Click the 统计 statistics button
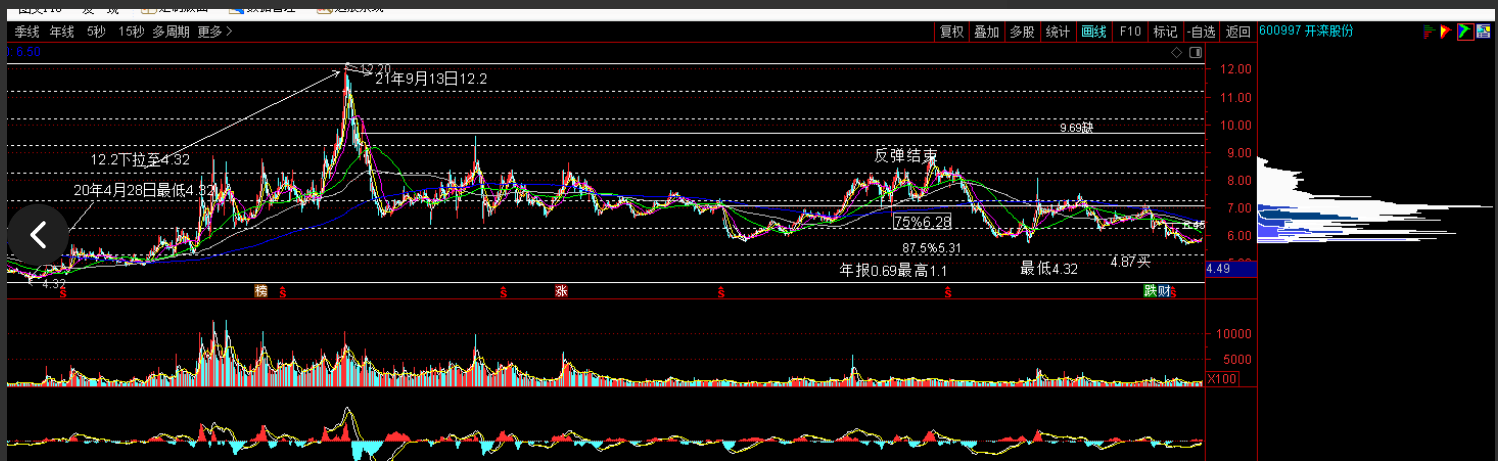 tap(1057, 31)
